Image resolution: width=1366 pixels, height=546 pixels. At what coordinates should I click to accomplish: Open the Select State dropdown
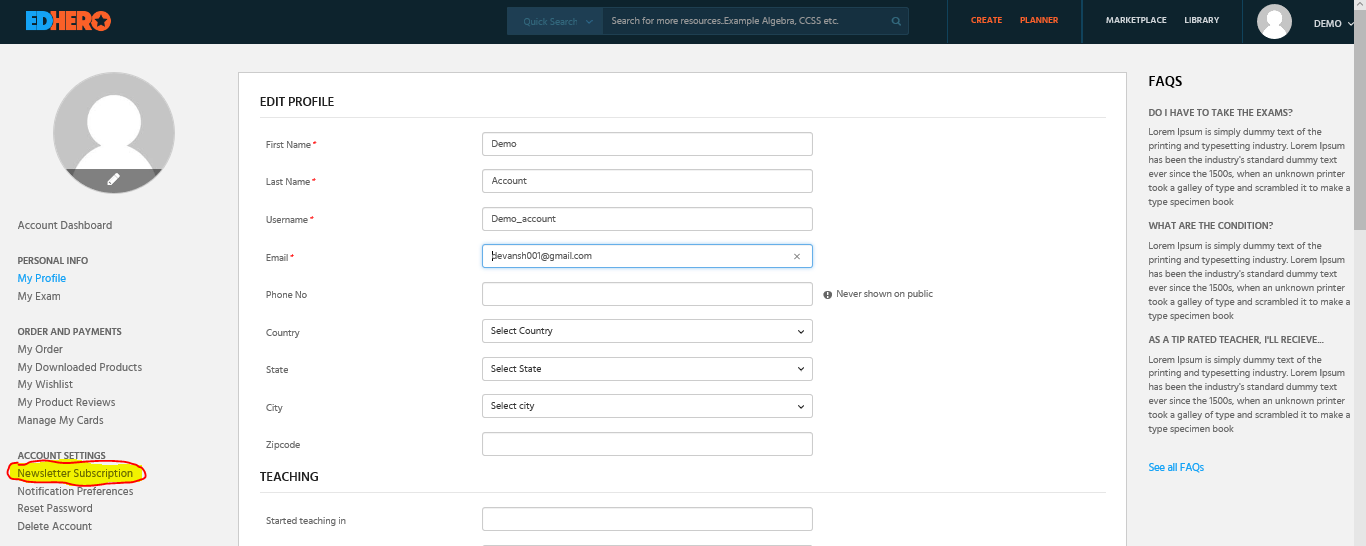point(647,369)
